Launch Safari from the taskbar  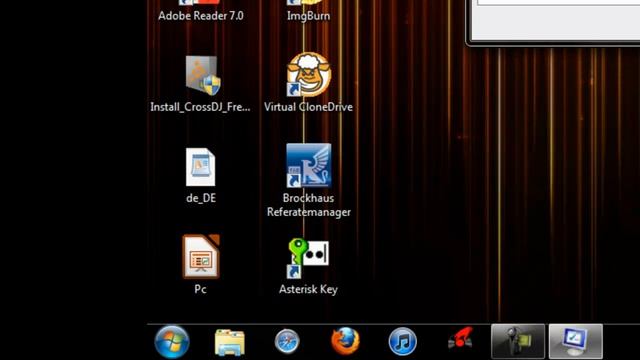(x=287, y=341)
